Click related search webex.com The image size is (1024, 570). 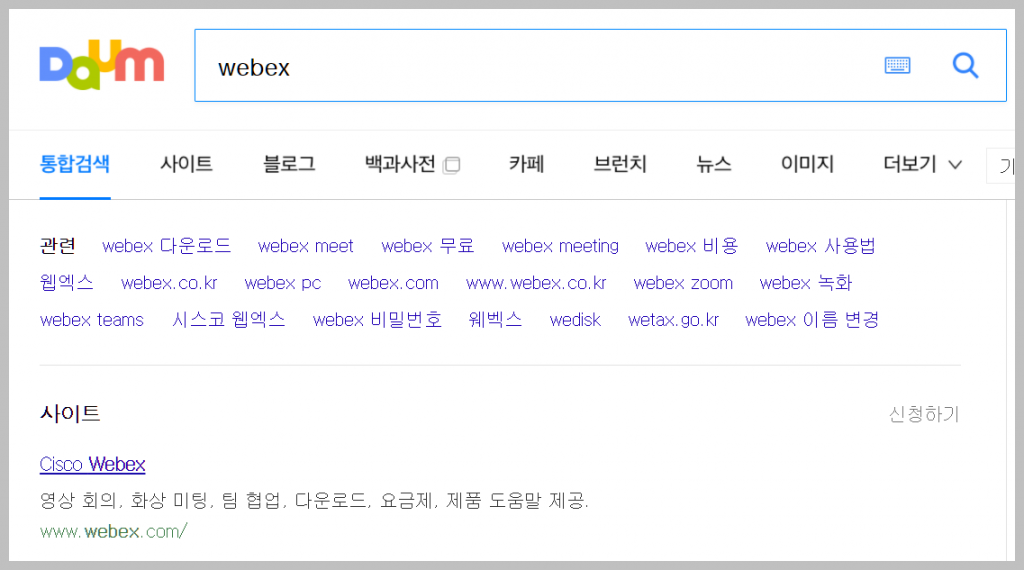point(393,283)
